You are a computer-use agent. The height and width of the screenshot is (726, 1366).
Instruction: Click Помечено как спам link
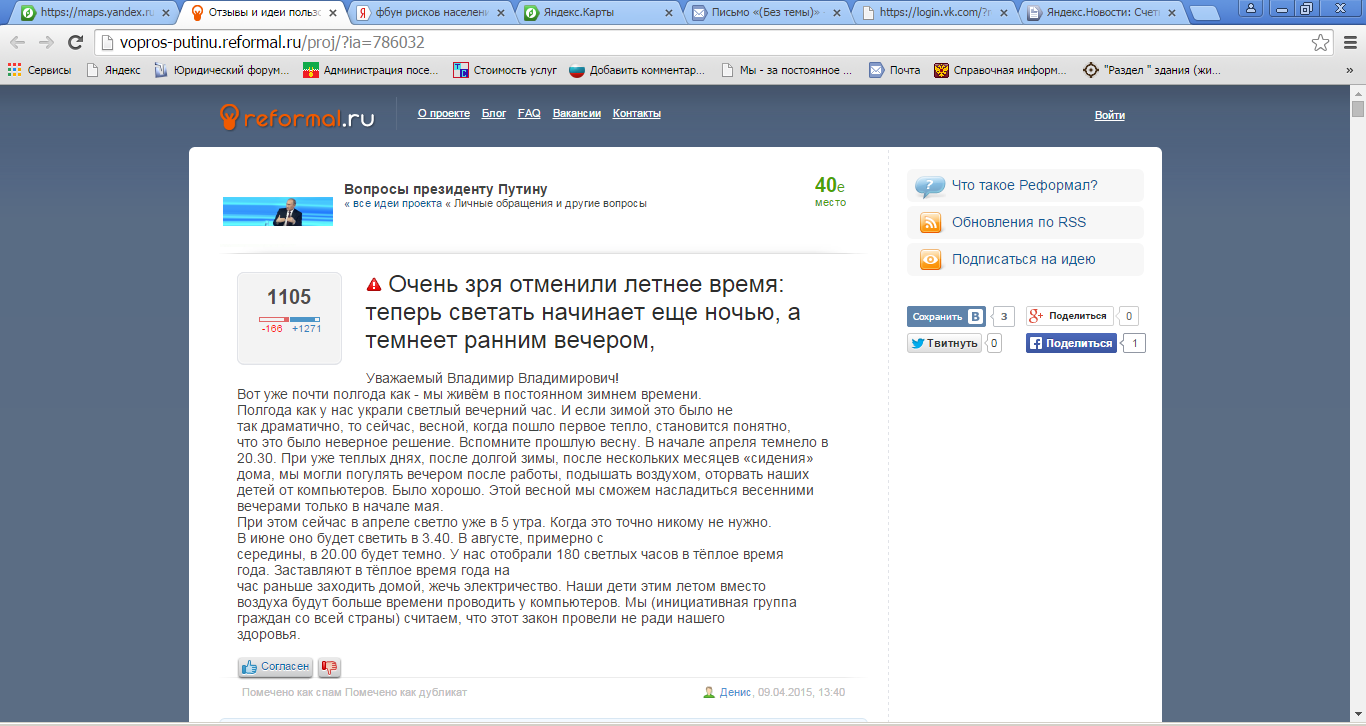[x=292, y=692]
